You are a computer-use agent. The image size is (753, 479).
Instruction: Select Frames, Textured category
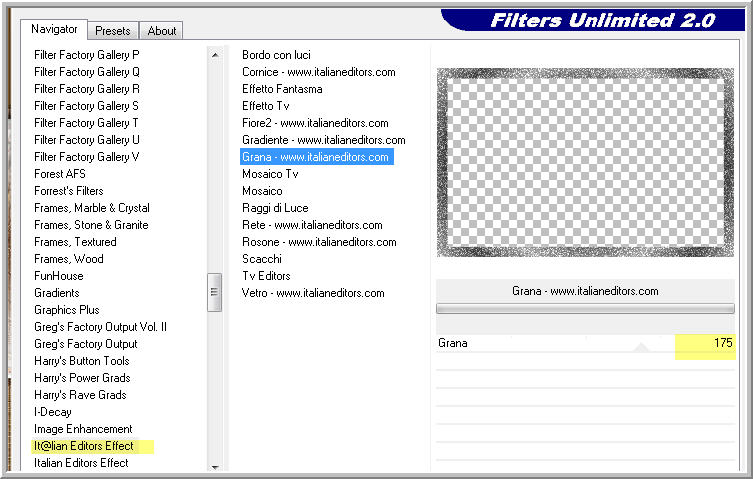pyautogui.click(x=75, y=242)
